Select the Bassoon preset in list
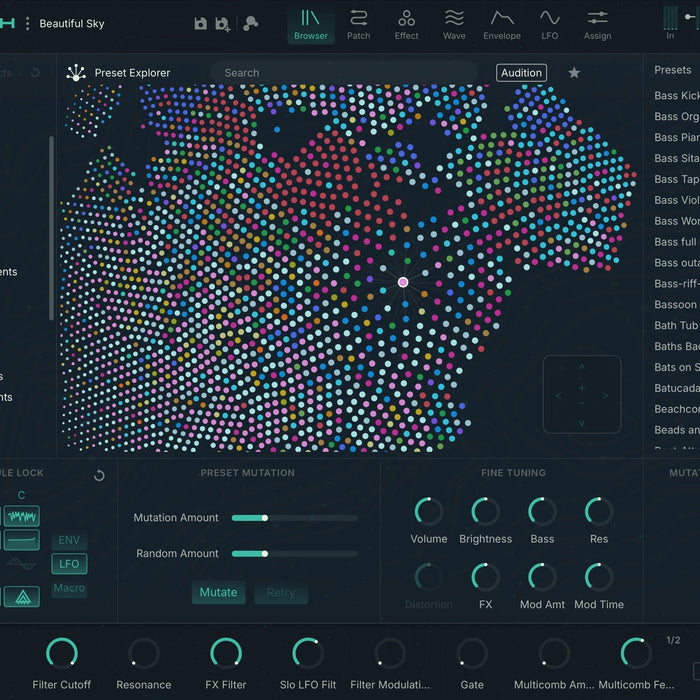The height and width of the screenshot is (700, 700). pos(677,304)
